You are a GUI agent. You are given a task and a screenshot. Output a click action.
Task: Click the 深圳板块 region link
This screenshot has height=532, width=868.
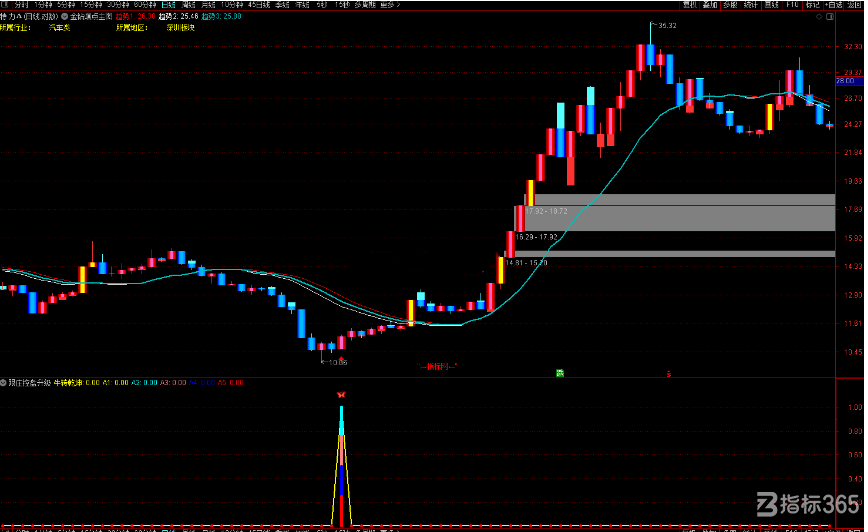point(180,28)
